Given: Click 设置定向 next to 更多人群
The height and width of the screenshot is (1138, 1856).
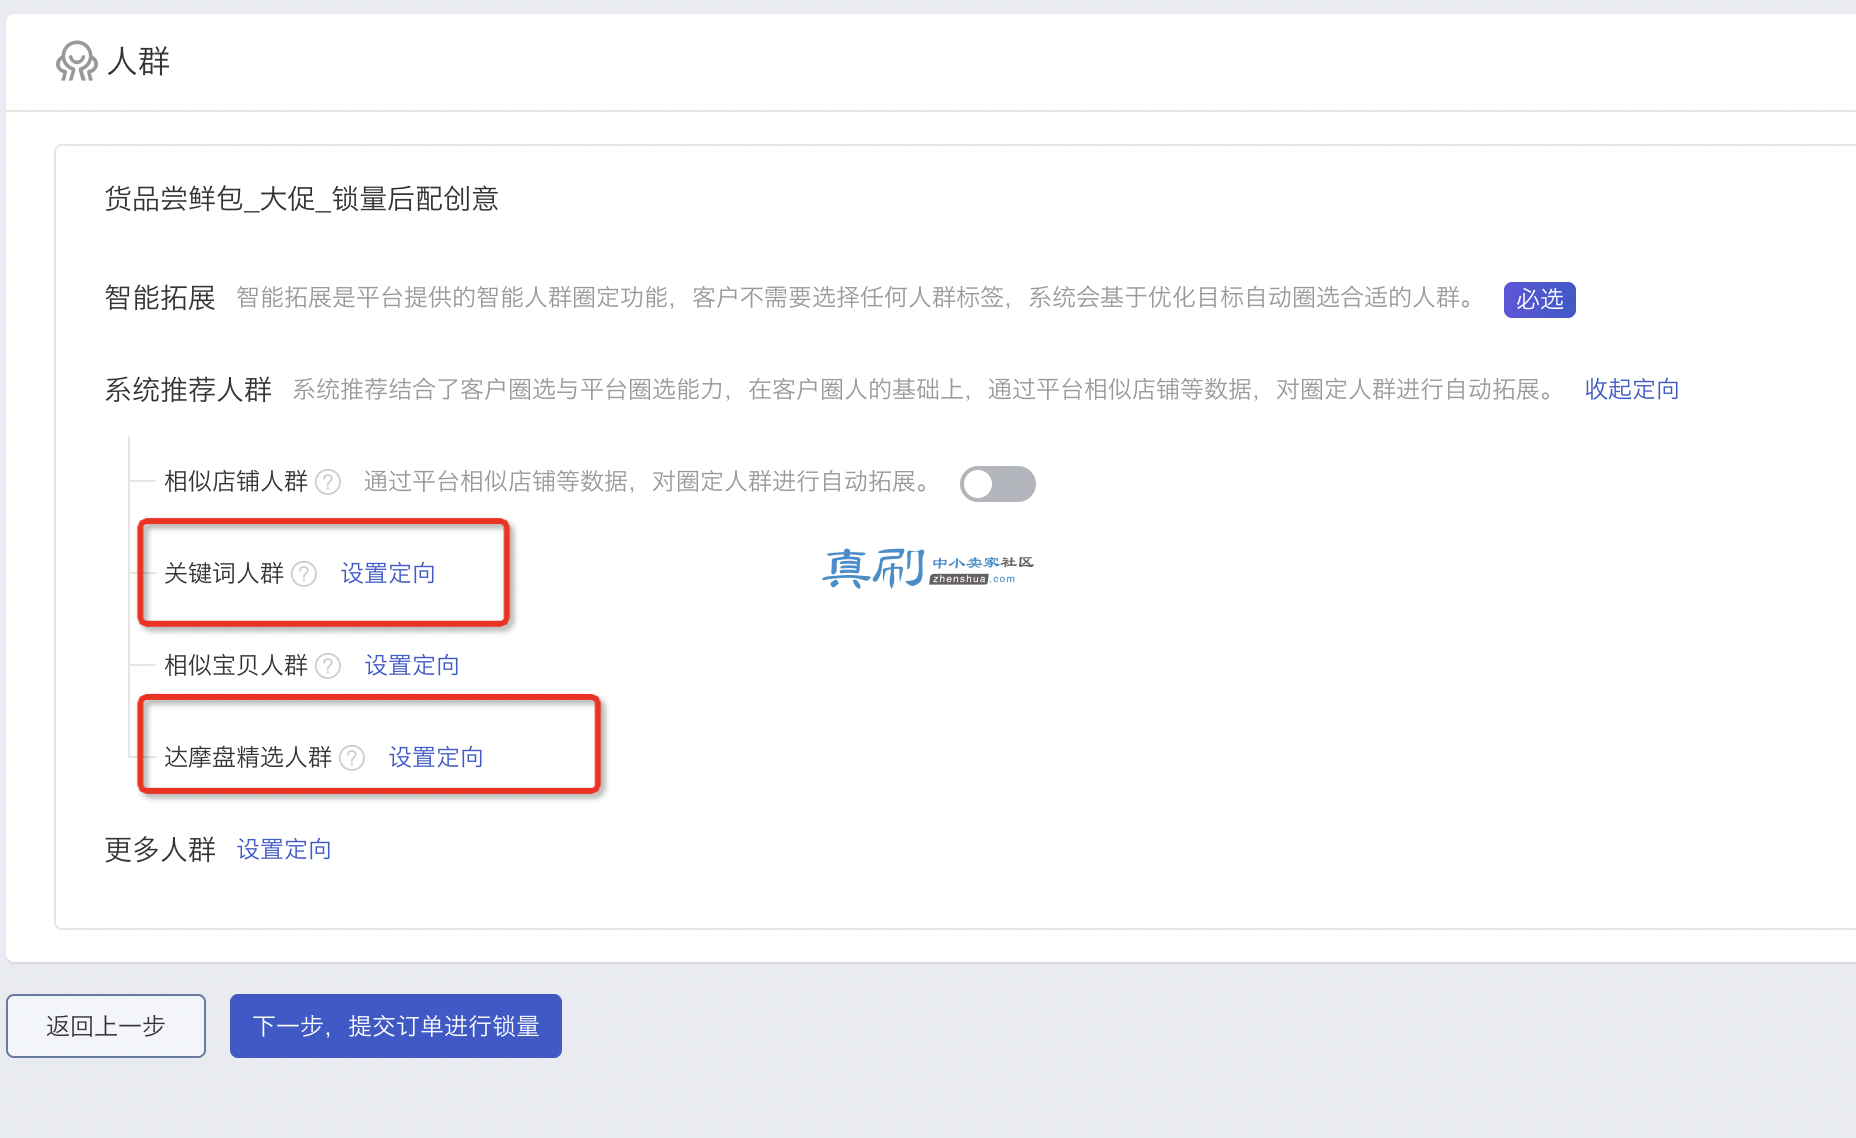Looking at the screenshot, I should [284, 849].
